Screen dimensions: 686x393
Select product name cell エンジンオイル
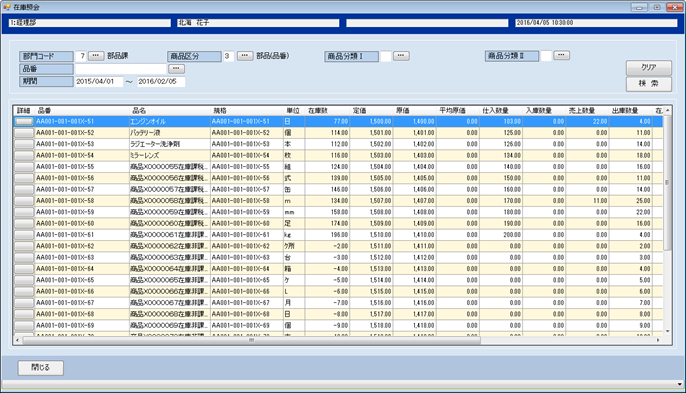coord(170,122)
